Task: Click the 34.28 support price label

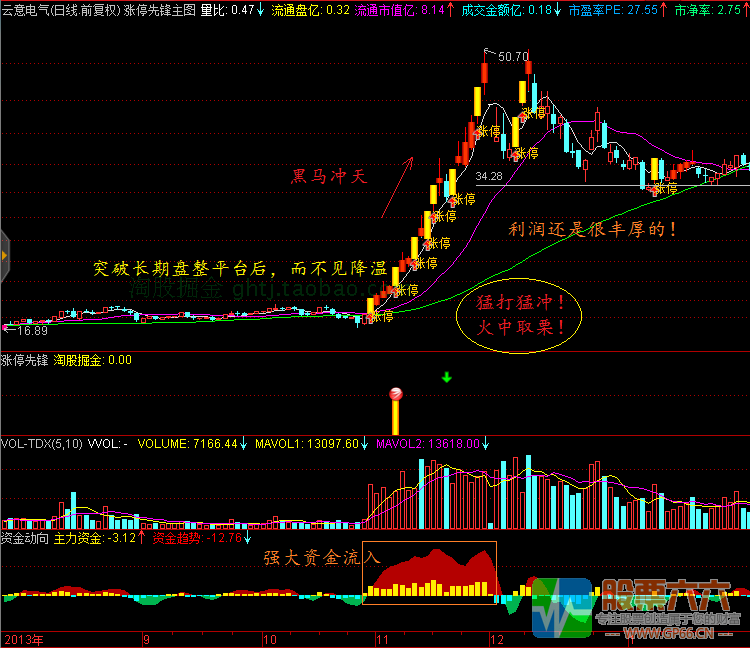Action: pyautogui.click(x=490, y=176)
